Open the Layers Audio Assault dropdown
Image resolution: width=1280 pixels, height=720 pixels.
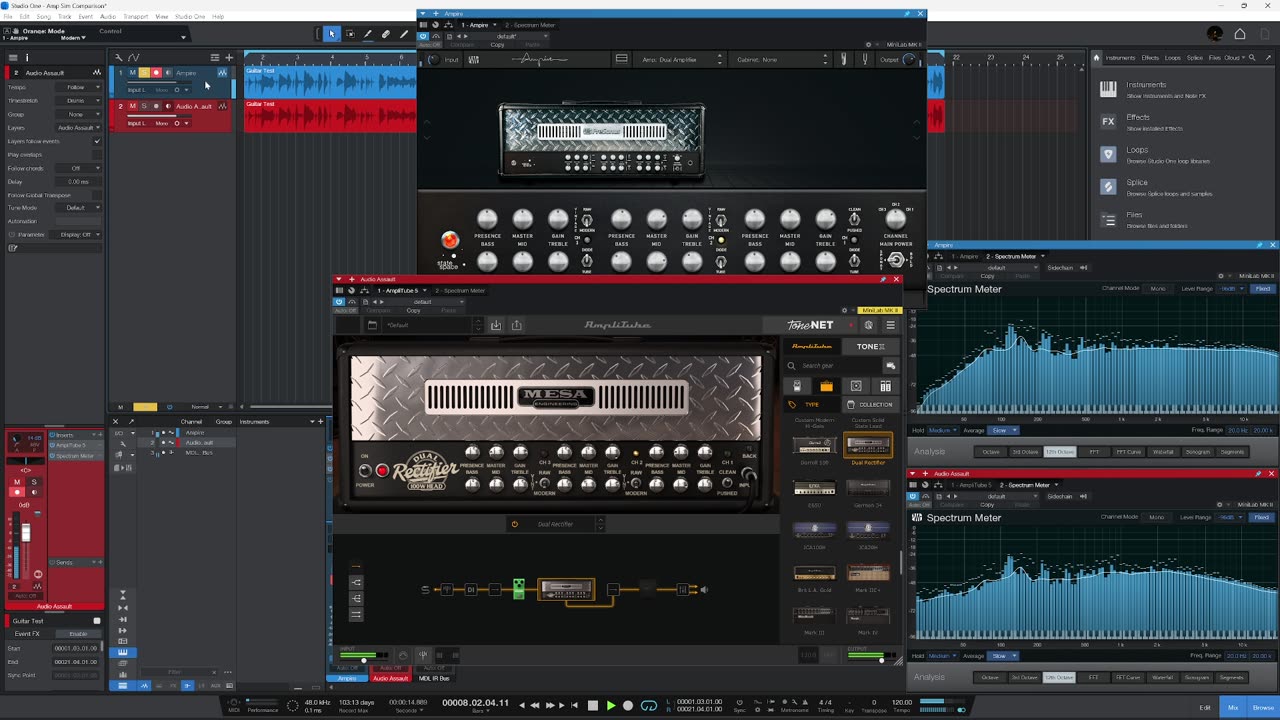[80, 128]
